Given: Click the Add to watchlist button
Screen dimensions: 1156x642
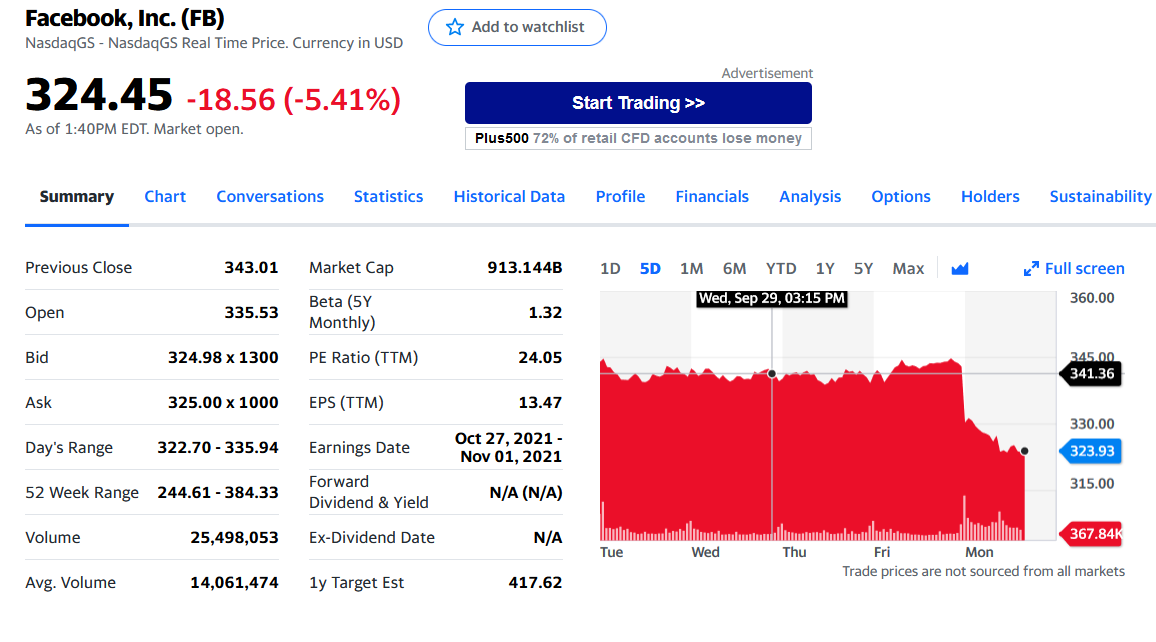Looking at the screenshot, I should (x=518, y=27).
